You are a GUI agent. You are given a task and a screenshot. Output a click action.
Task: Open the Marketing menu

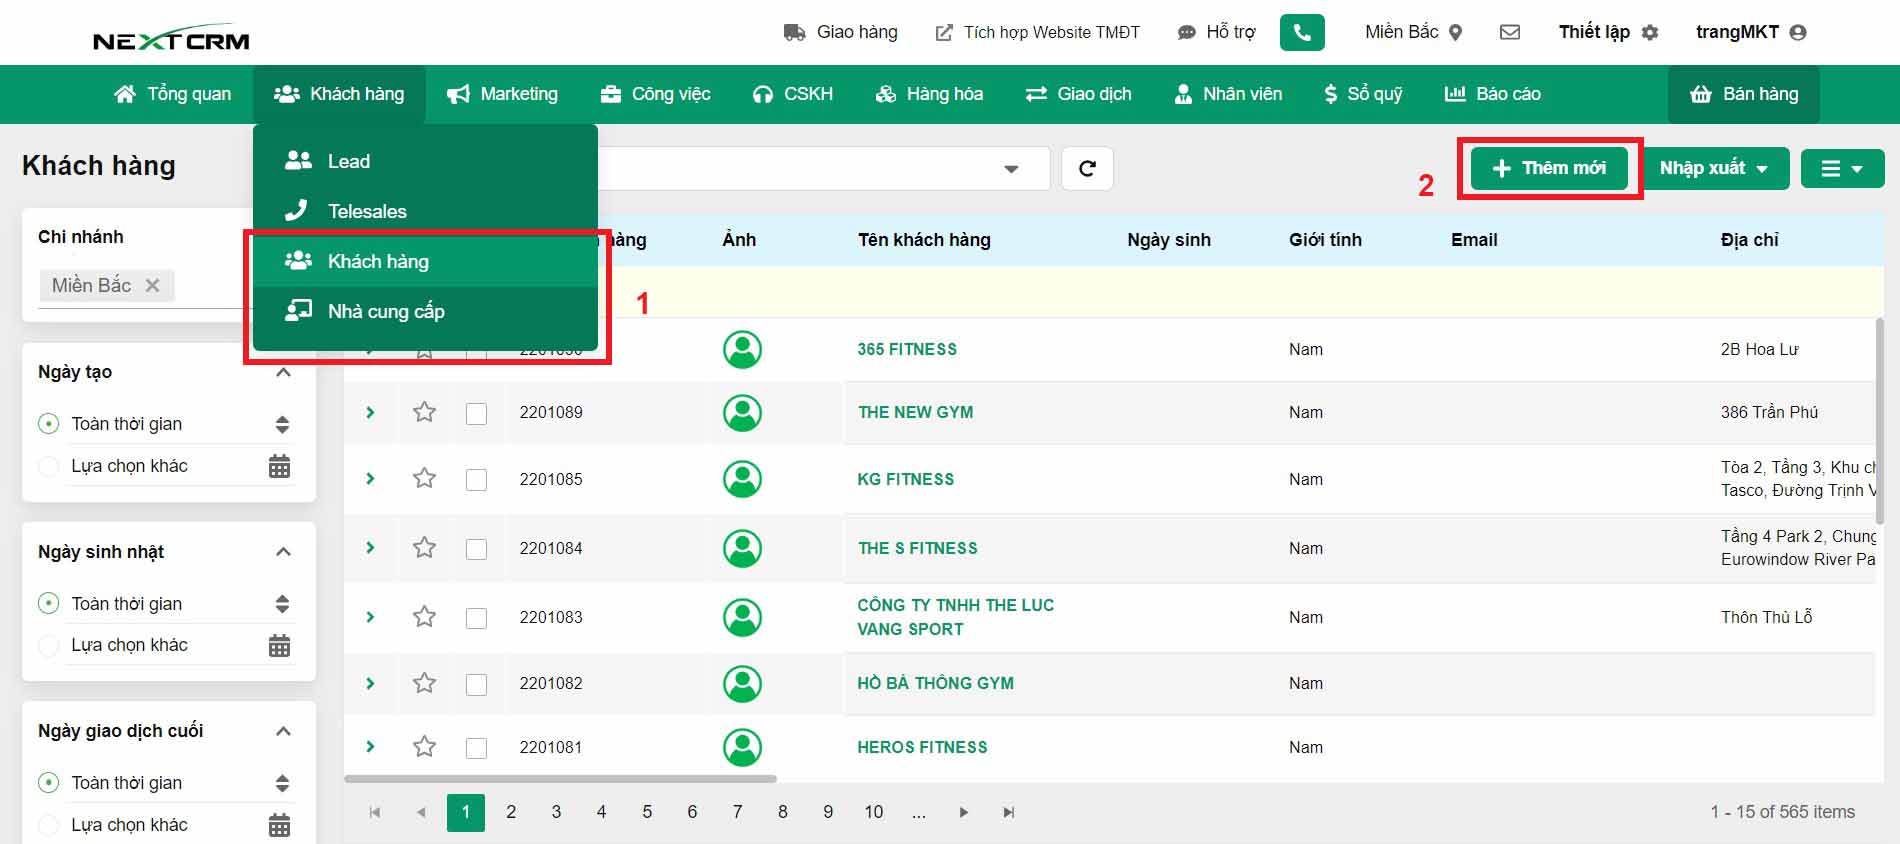[502, 94]
